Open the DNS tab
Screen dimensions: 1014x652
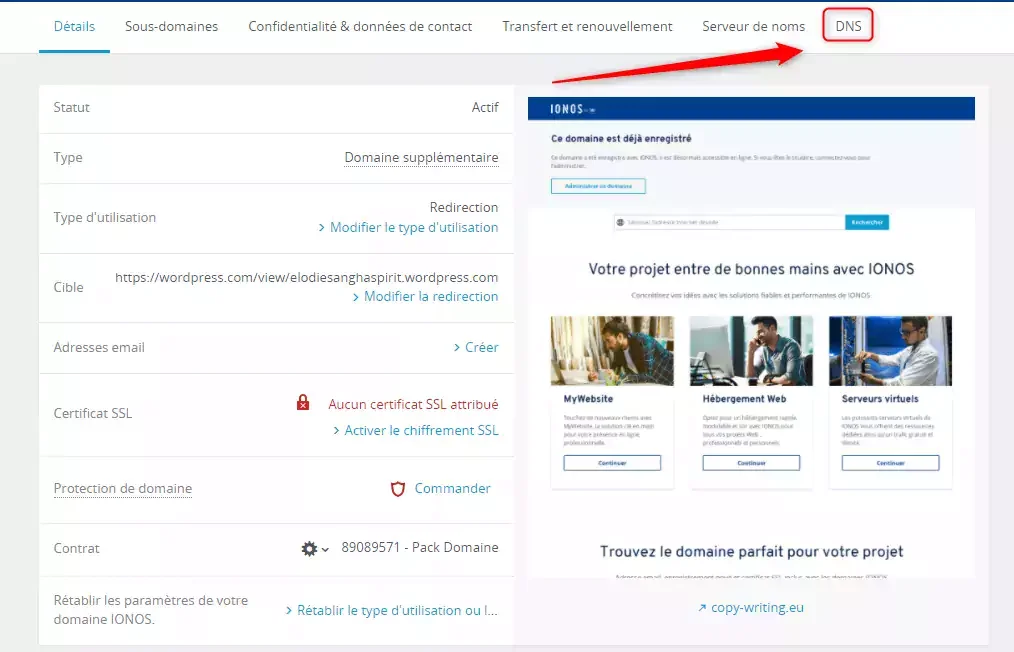848,26
